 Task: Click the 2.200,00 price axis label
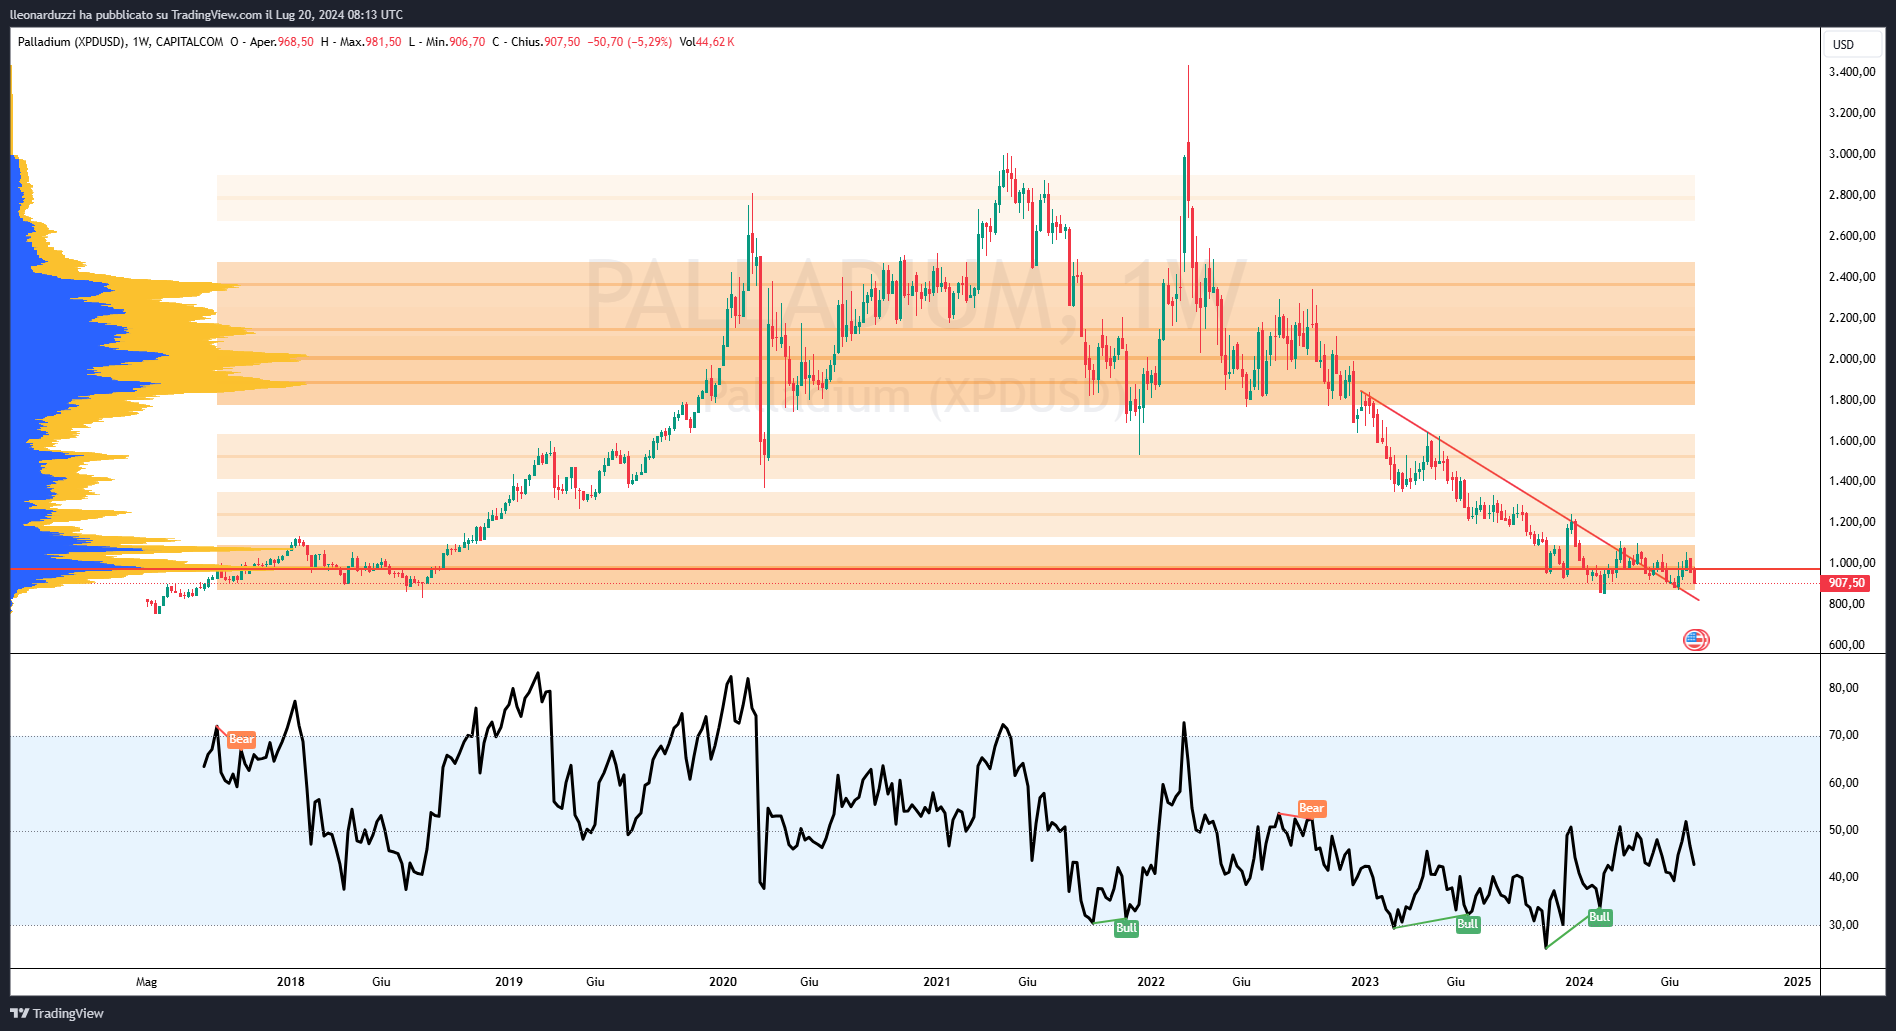coord(1852,318)
